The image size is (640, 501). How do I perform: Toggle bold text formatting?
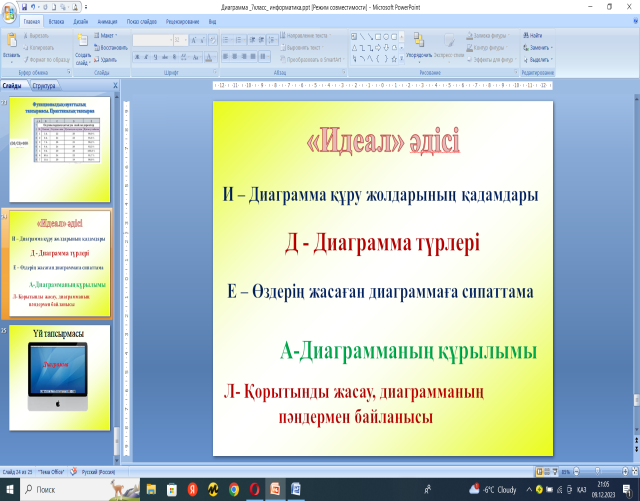pos(138,57)
